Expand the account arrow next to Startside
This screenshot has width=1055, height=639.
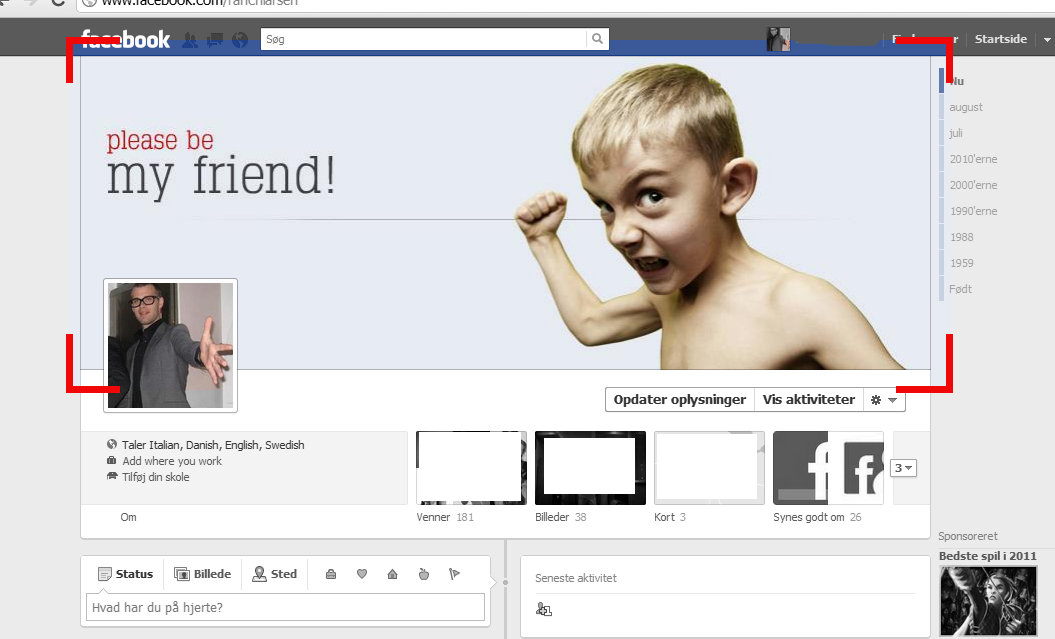click(x=1046, y=40)
